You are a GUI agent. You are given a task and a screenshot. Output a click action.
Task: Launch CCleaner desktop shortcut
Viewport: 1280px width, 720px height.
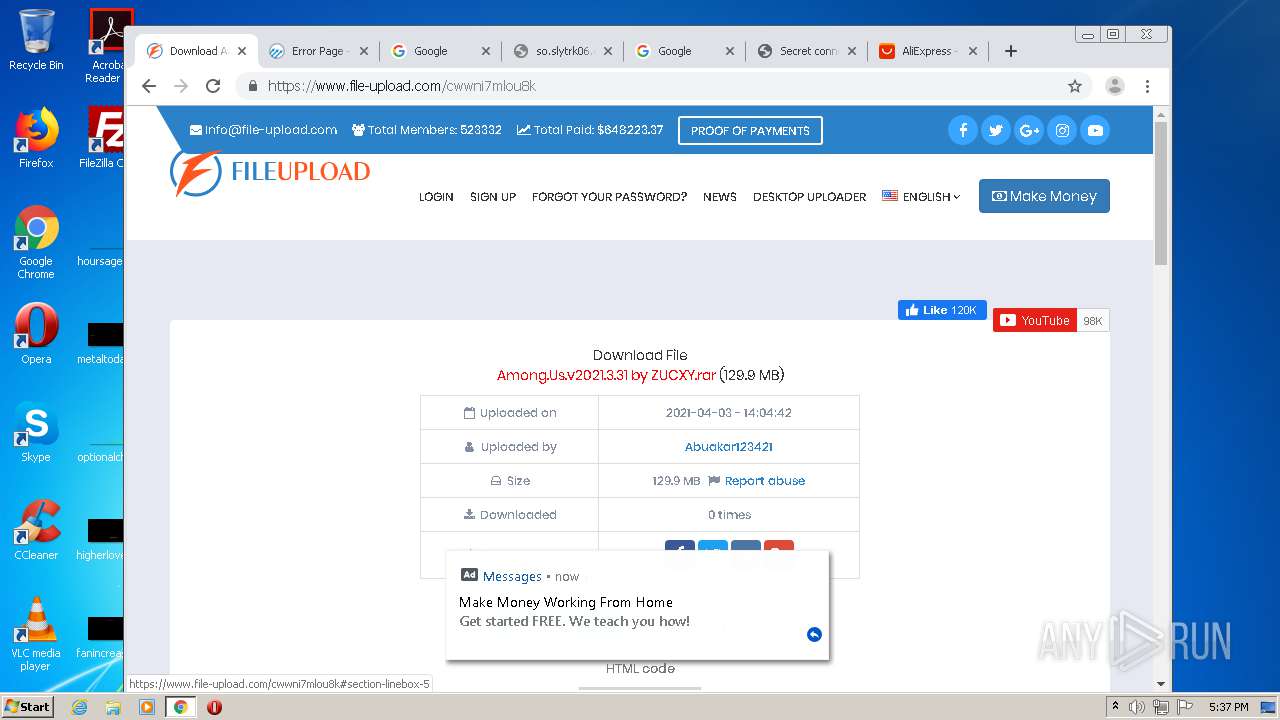tap(36, 530)
